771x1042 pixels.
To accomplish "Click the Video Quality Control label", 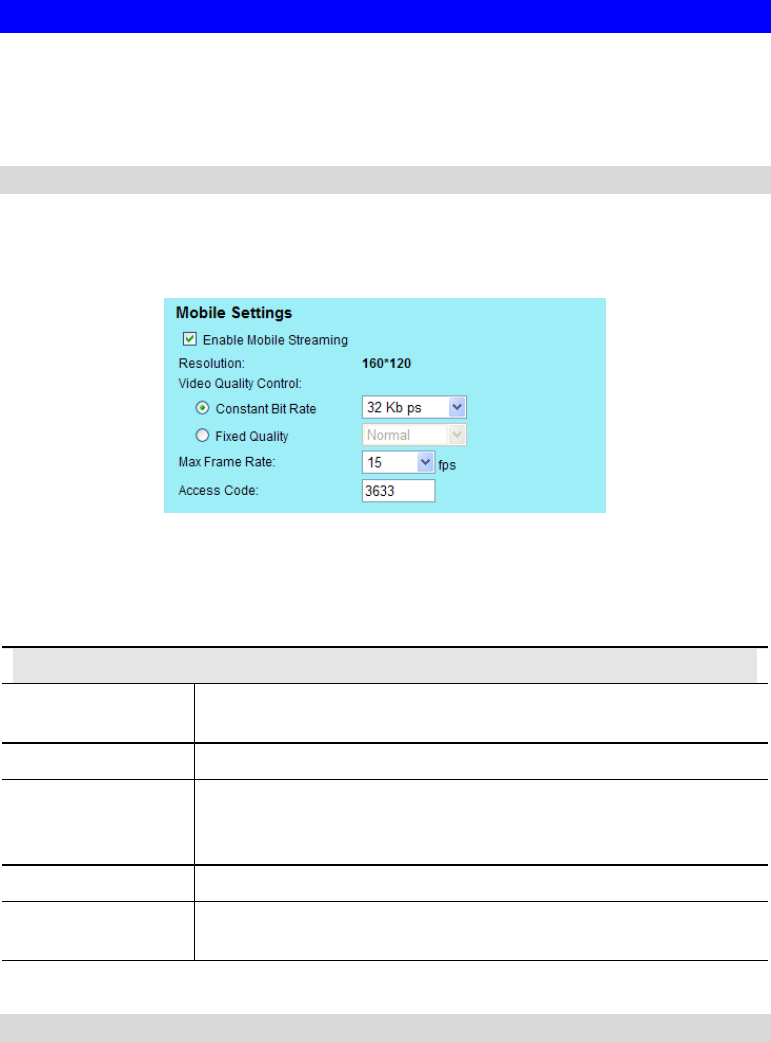I will tap(240, 383).
